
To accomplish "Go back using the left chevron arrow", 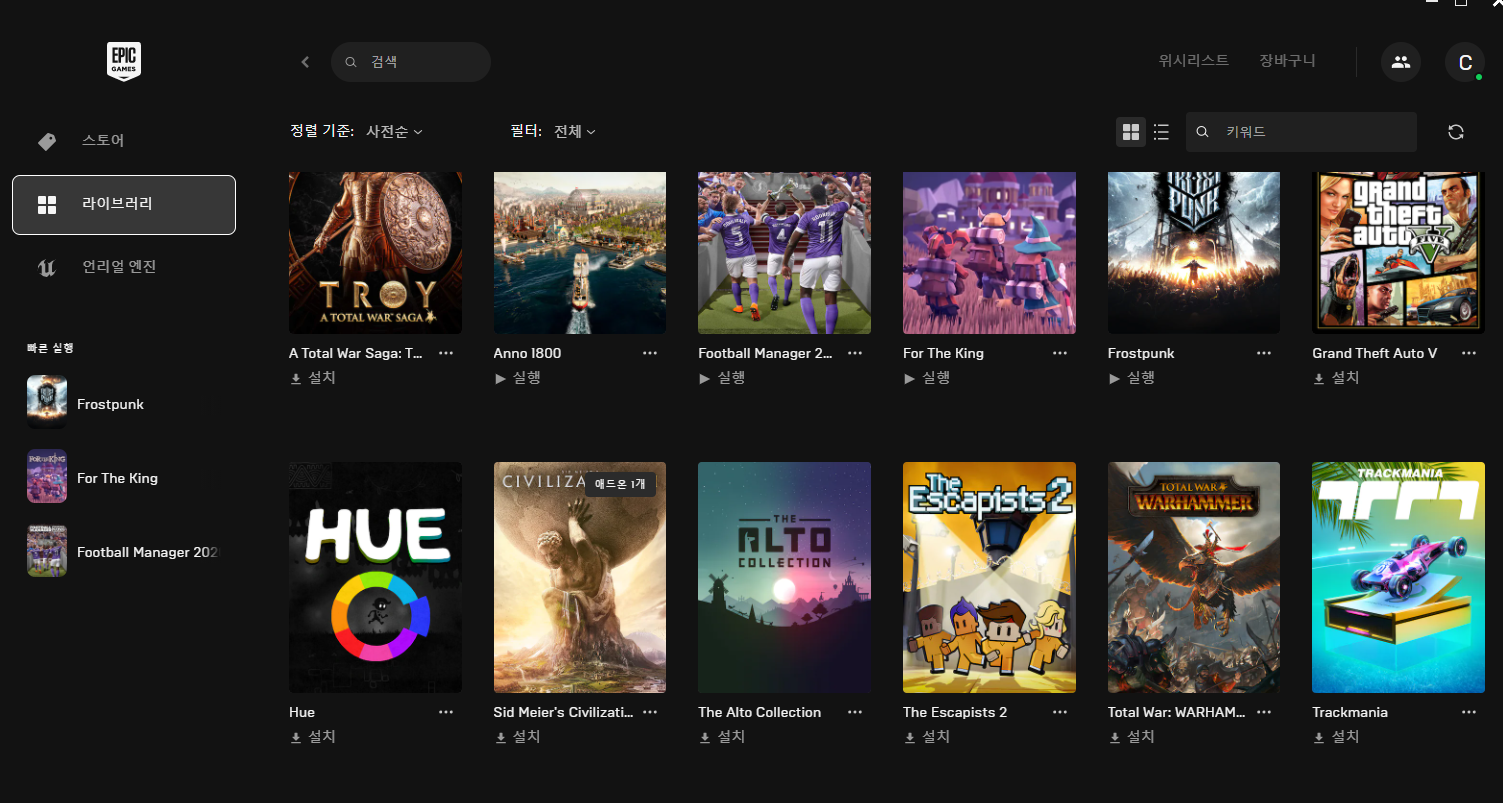I will pos(305,62).
